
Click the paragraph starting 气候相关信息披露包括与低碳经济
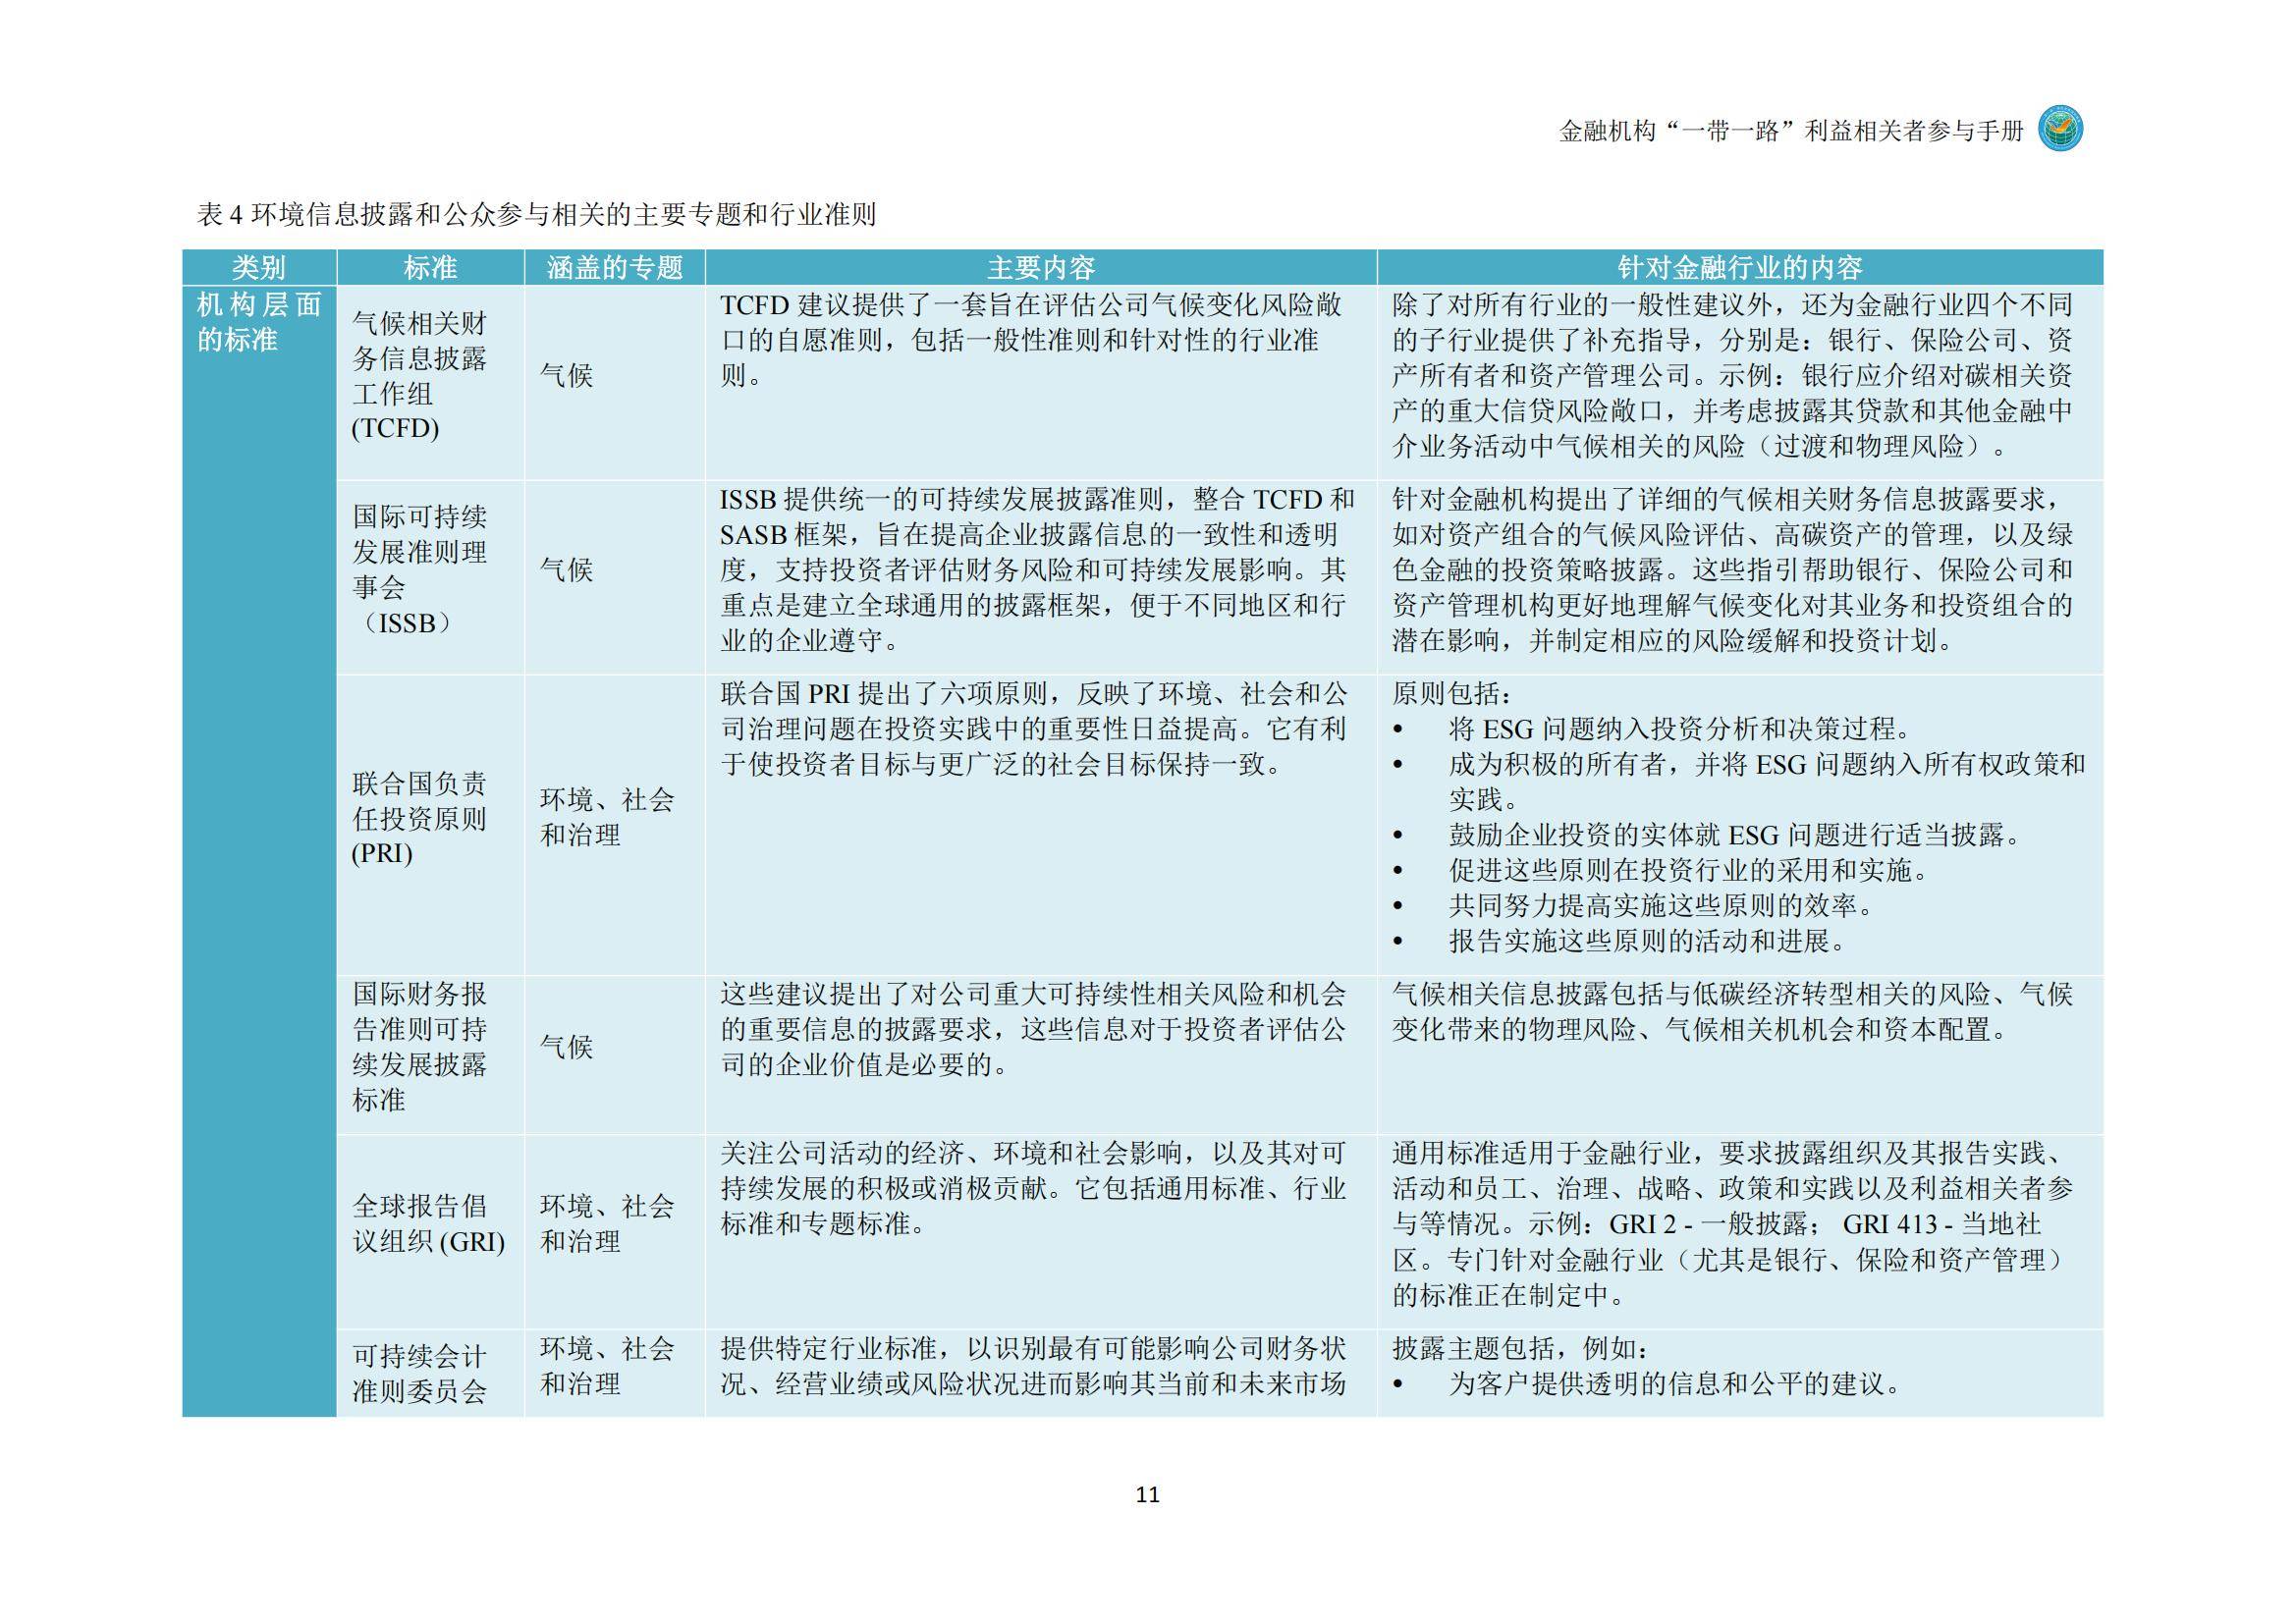pos(1733,1012)
